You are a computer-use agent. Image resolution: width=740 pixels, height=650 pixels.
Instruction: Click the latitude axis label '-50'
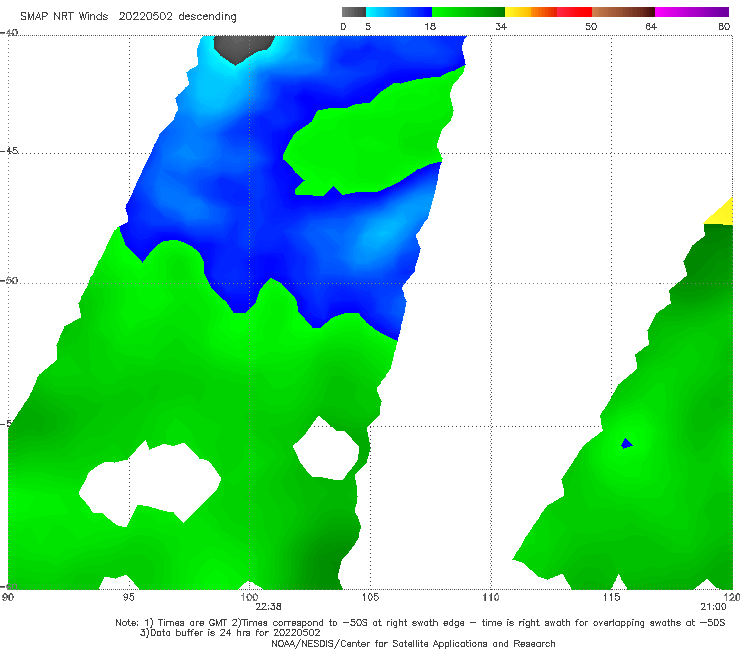pyautogui.click(x=9, y=280)
